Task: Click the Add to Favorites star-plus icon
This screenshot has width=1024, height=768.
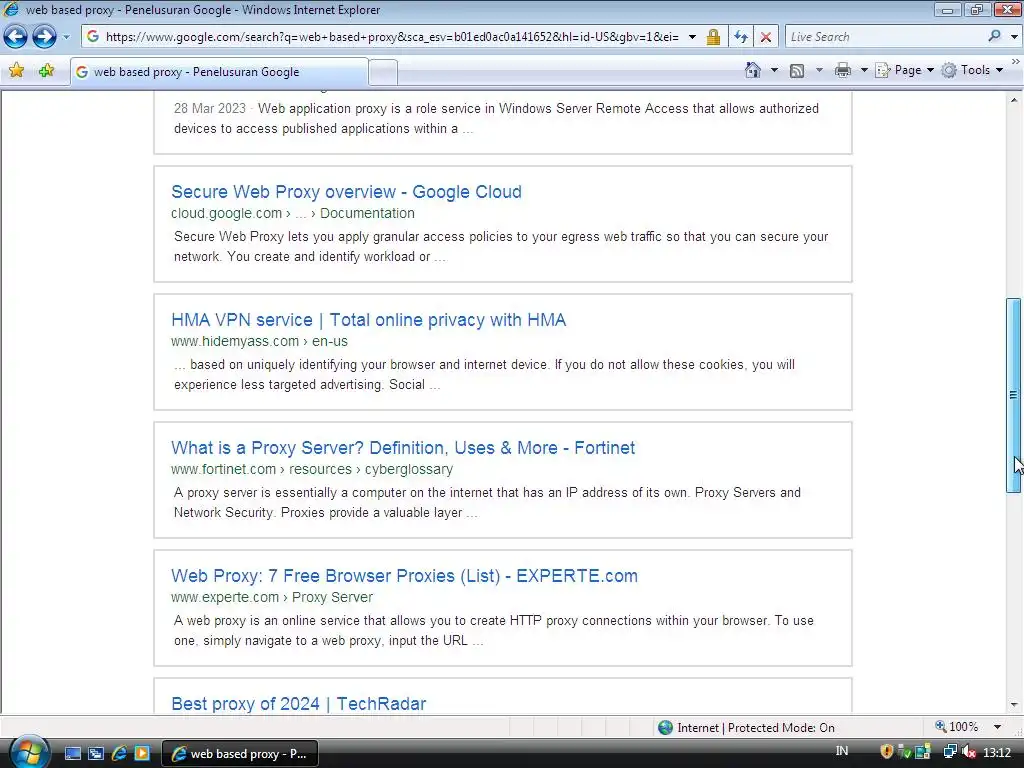Action: click(x=46, y=71)
